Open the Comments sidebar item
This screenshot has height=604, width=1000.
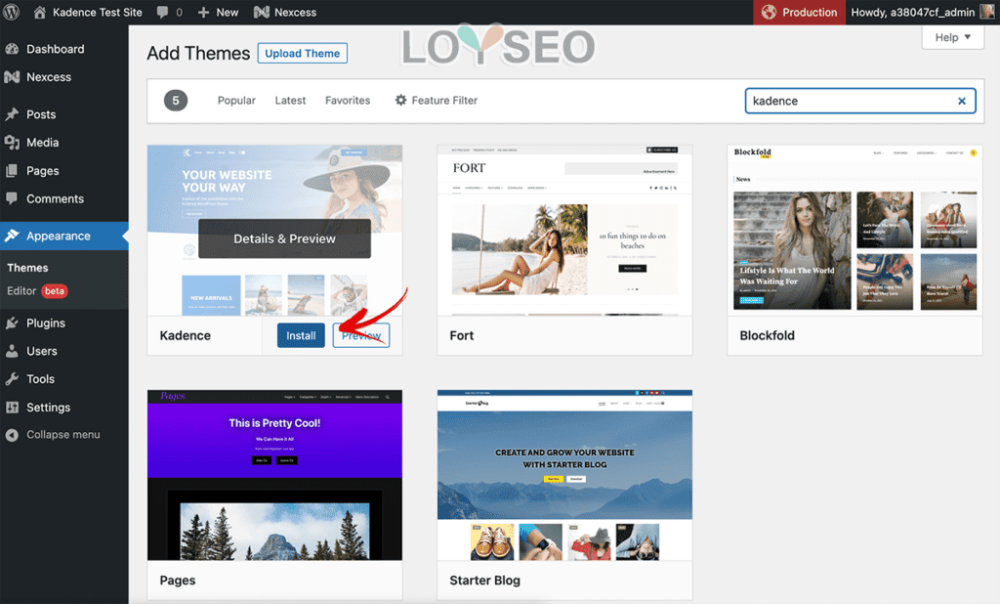point(55,199)
